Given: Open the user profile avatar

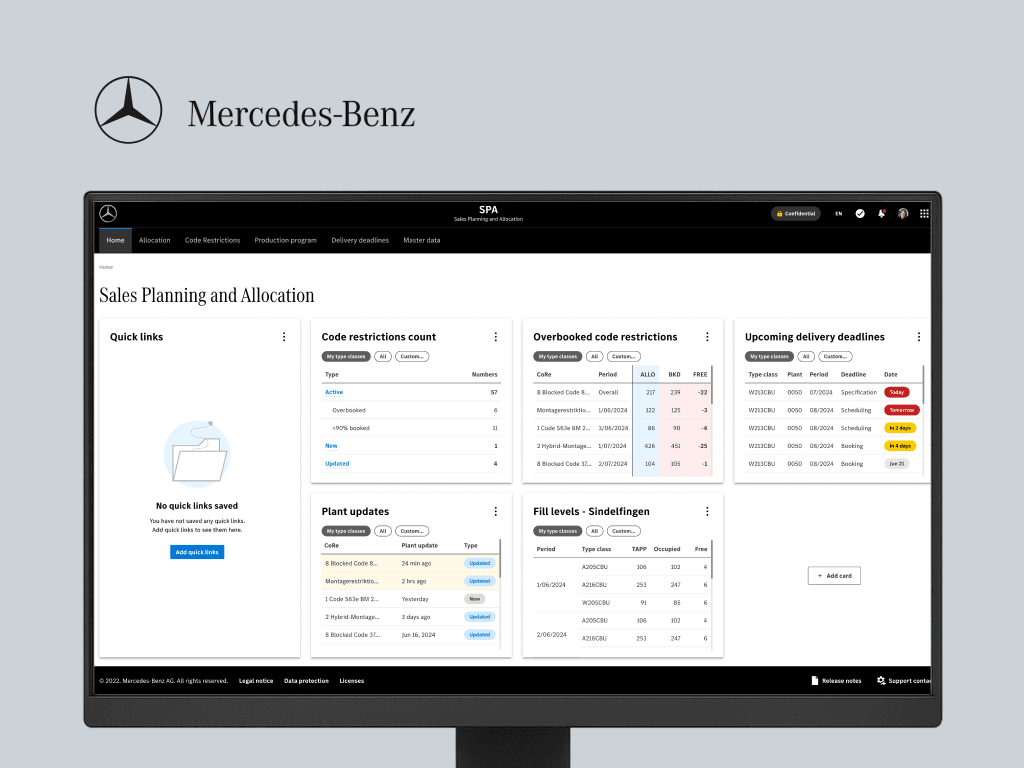Looking at the screenshot, I should point(903,213).
